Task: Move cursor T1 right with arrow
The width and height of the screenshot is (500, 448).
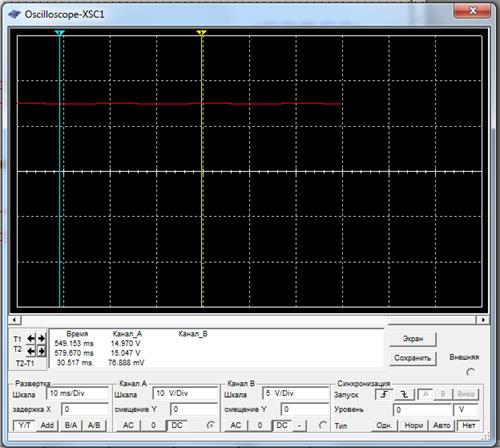Action: pos(41,339)
